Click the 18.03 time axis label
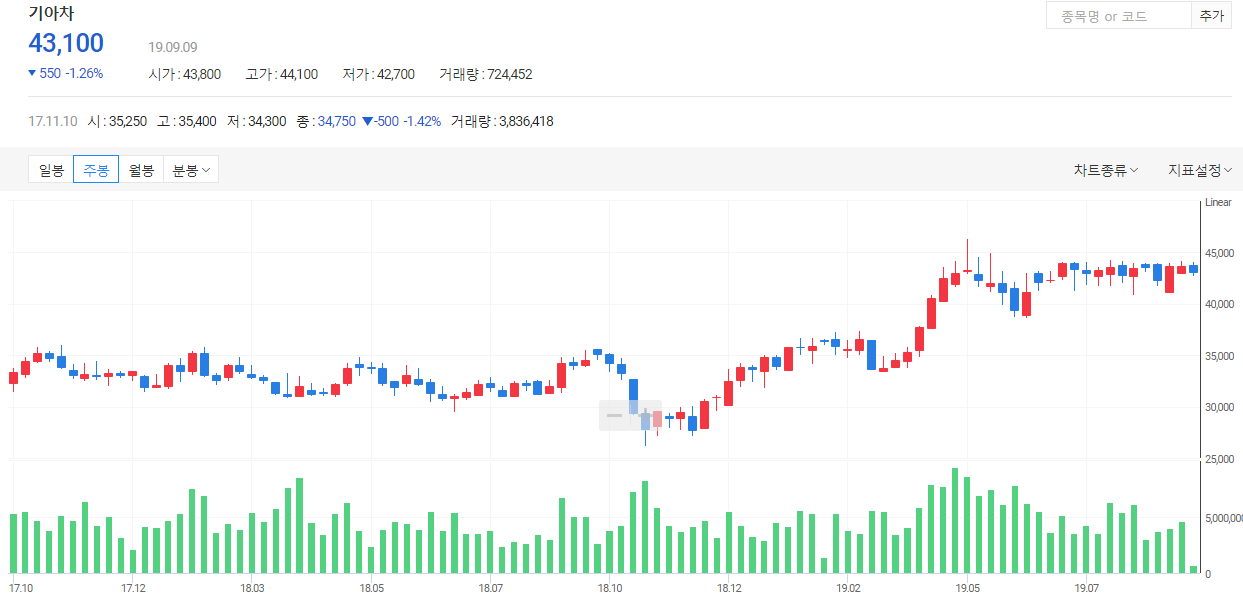The width and height of the screenshot is (1243, 600). click(x=252, y=588)
